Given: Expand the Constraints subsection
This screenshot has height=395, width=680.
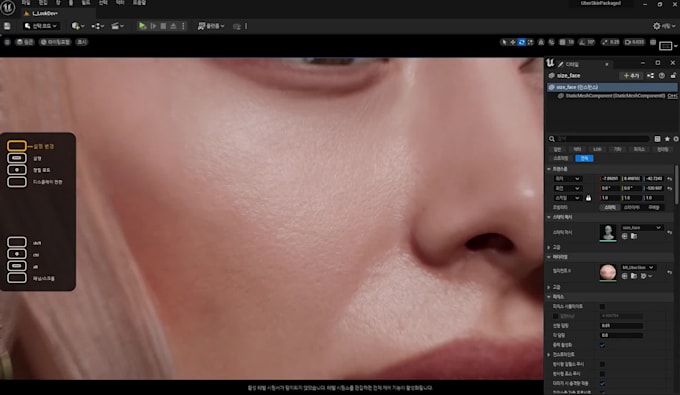Looking at the screenshot, I should click(x=549, y=355).
